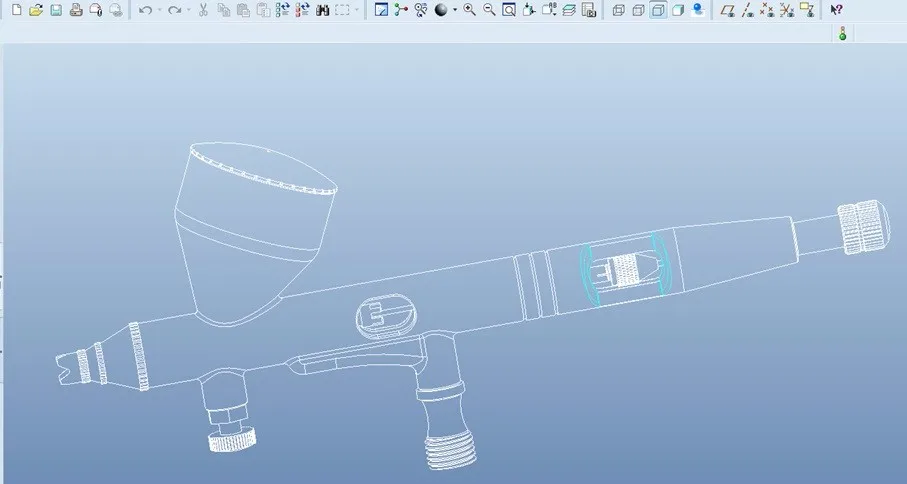Image resolution: width=907 pixels, height=484 pixels.
Task: Open the Layers stack icon
Action: (x=569, y=9)
